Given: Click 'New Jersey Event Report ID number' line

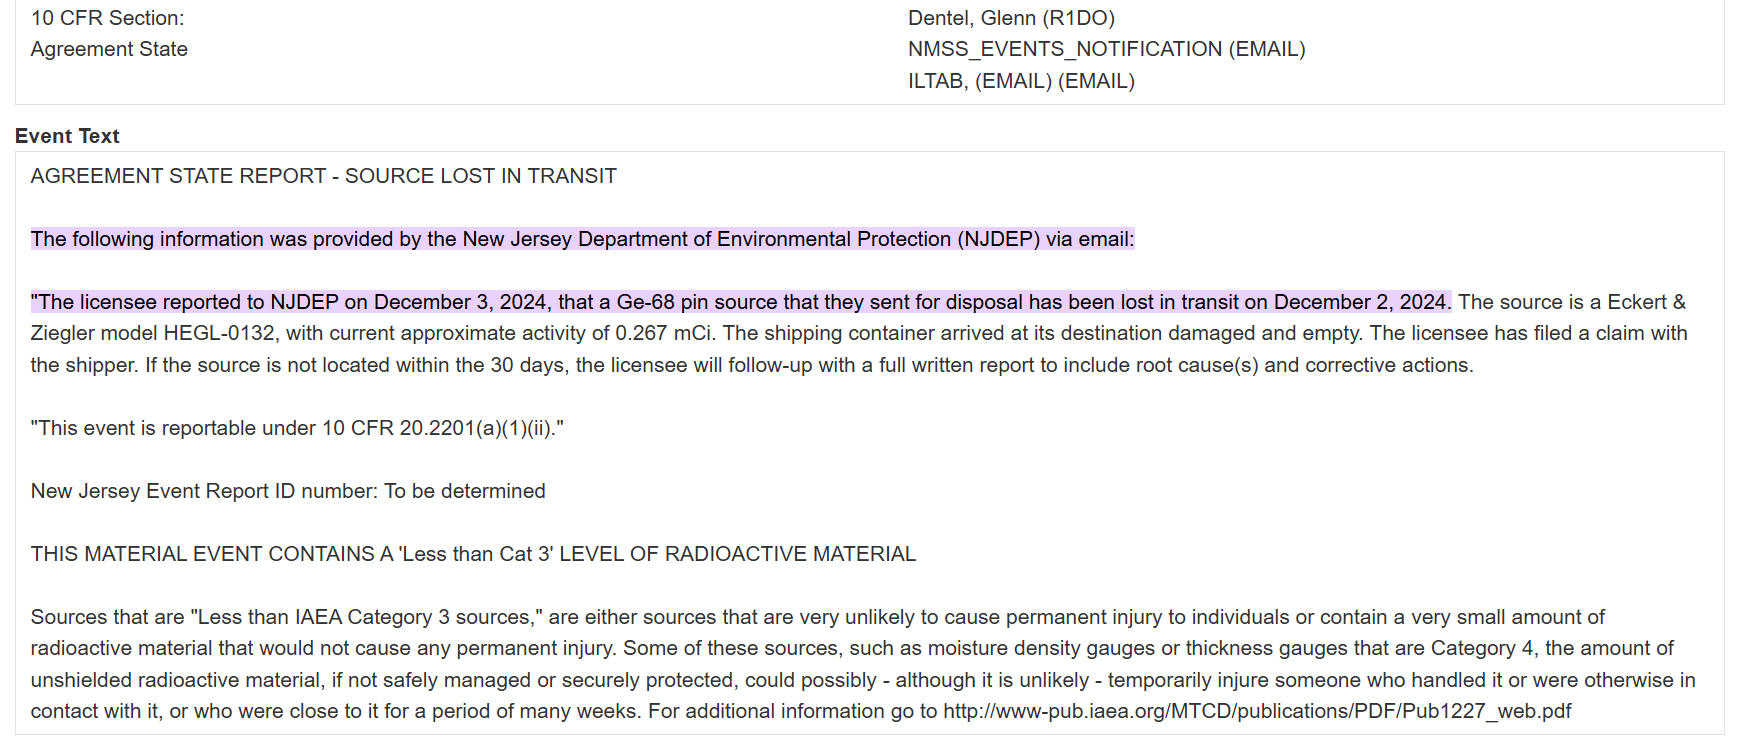Looking at the screenshot, I should coord(288,491).
